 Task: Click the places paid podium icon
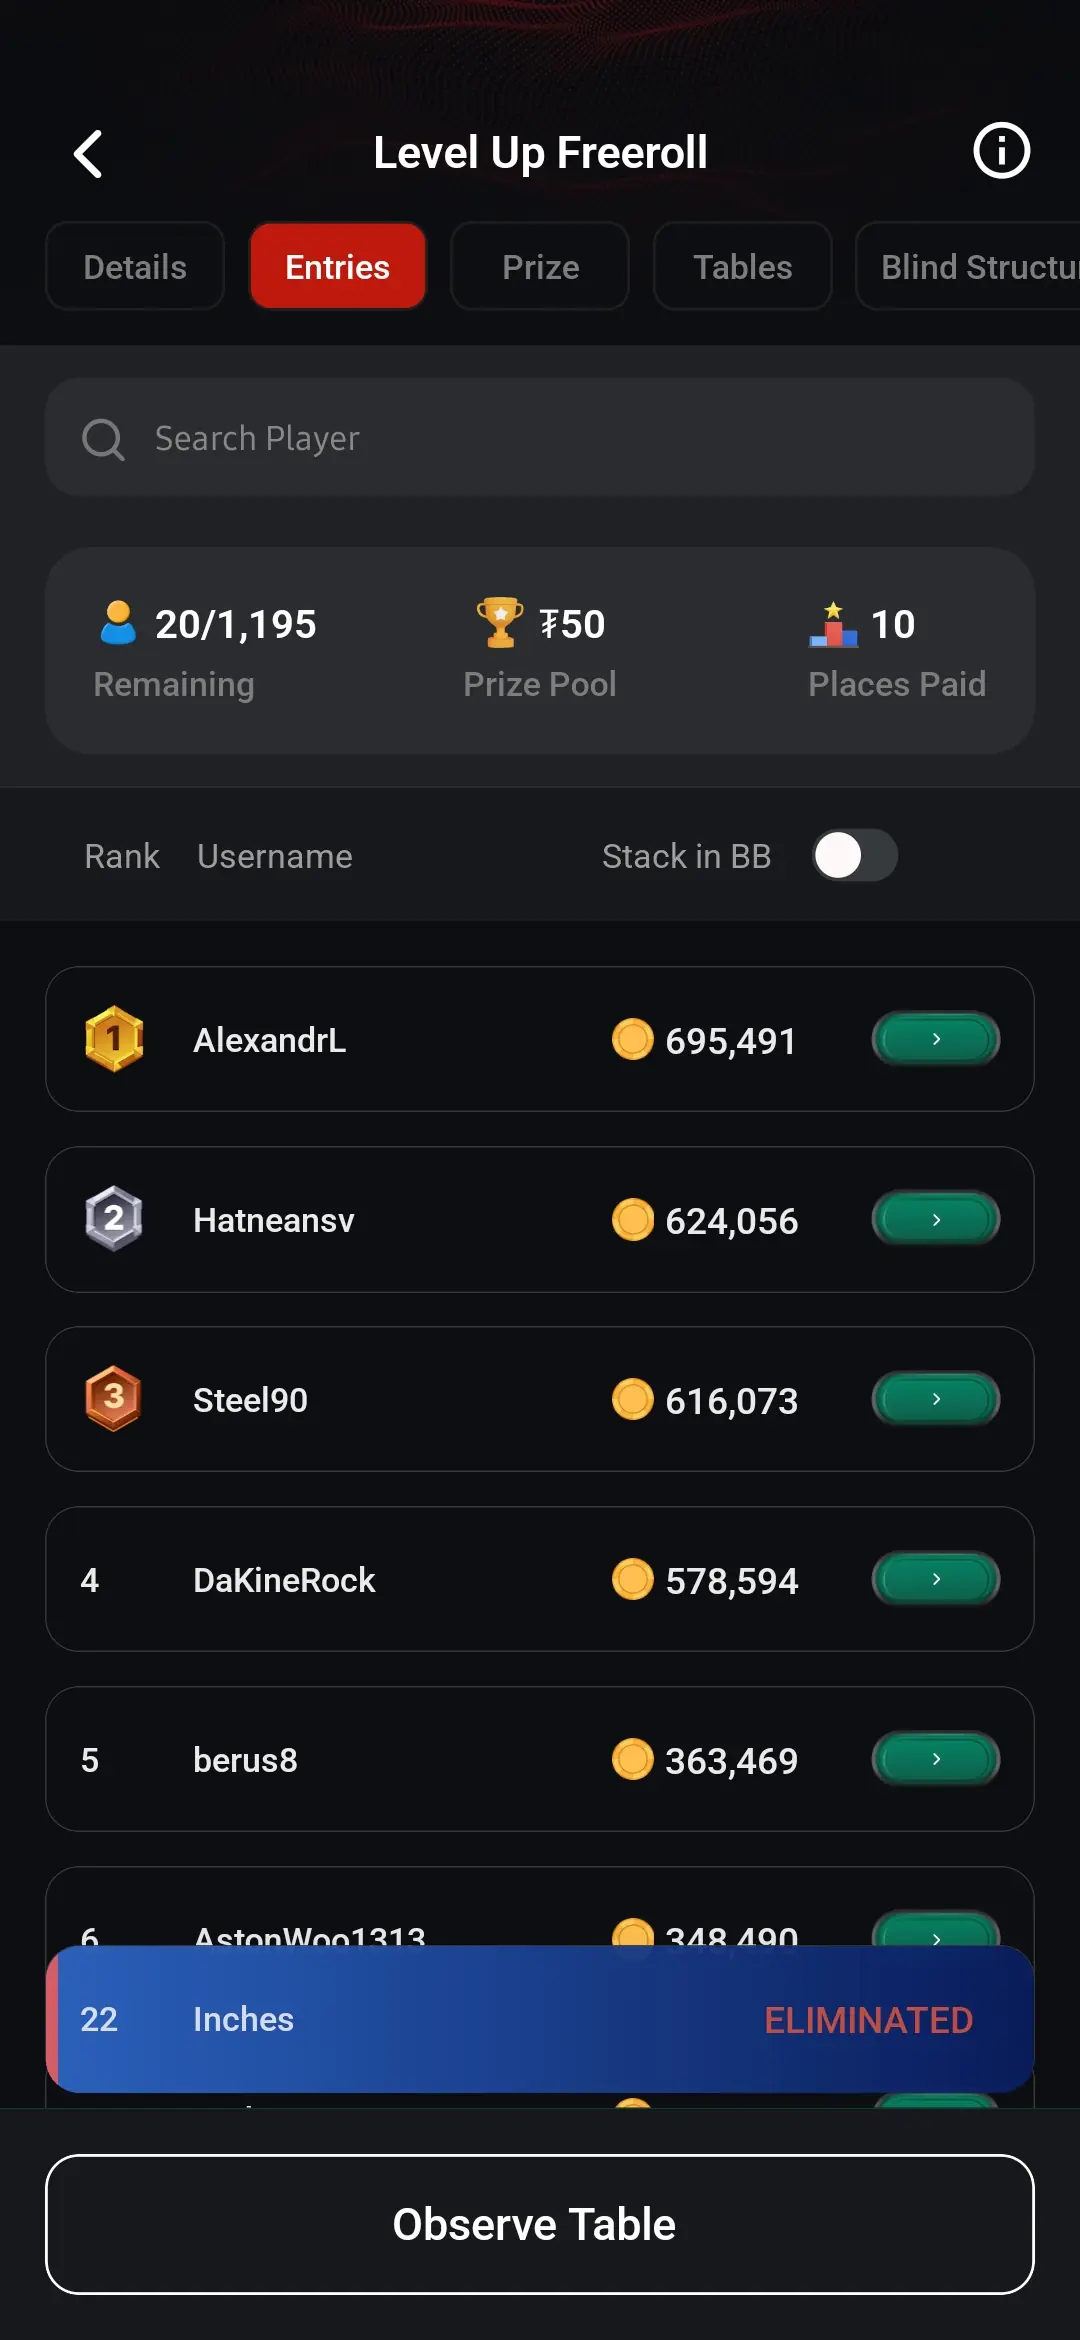(x=833, y=624)
